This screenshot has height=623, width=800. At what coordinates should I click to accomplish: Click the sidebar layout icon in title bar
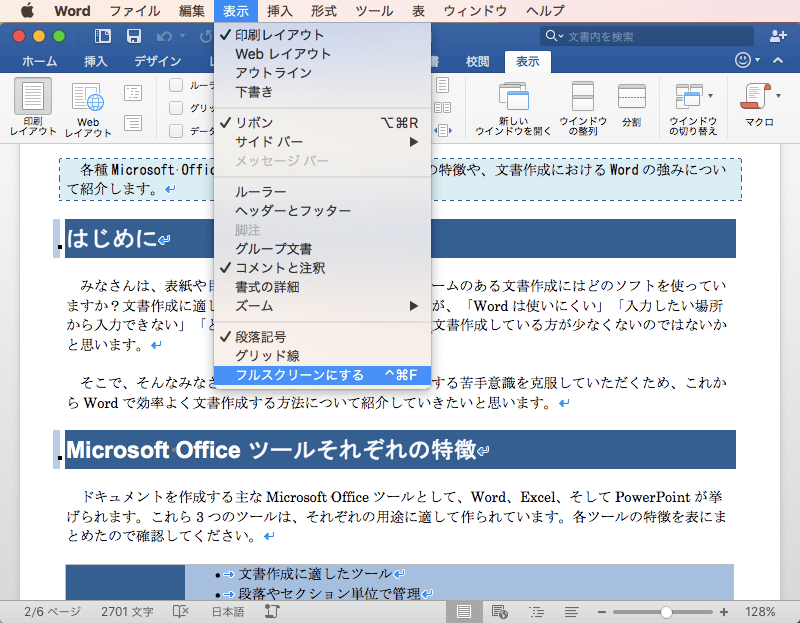point(103,36)
